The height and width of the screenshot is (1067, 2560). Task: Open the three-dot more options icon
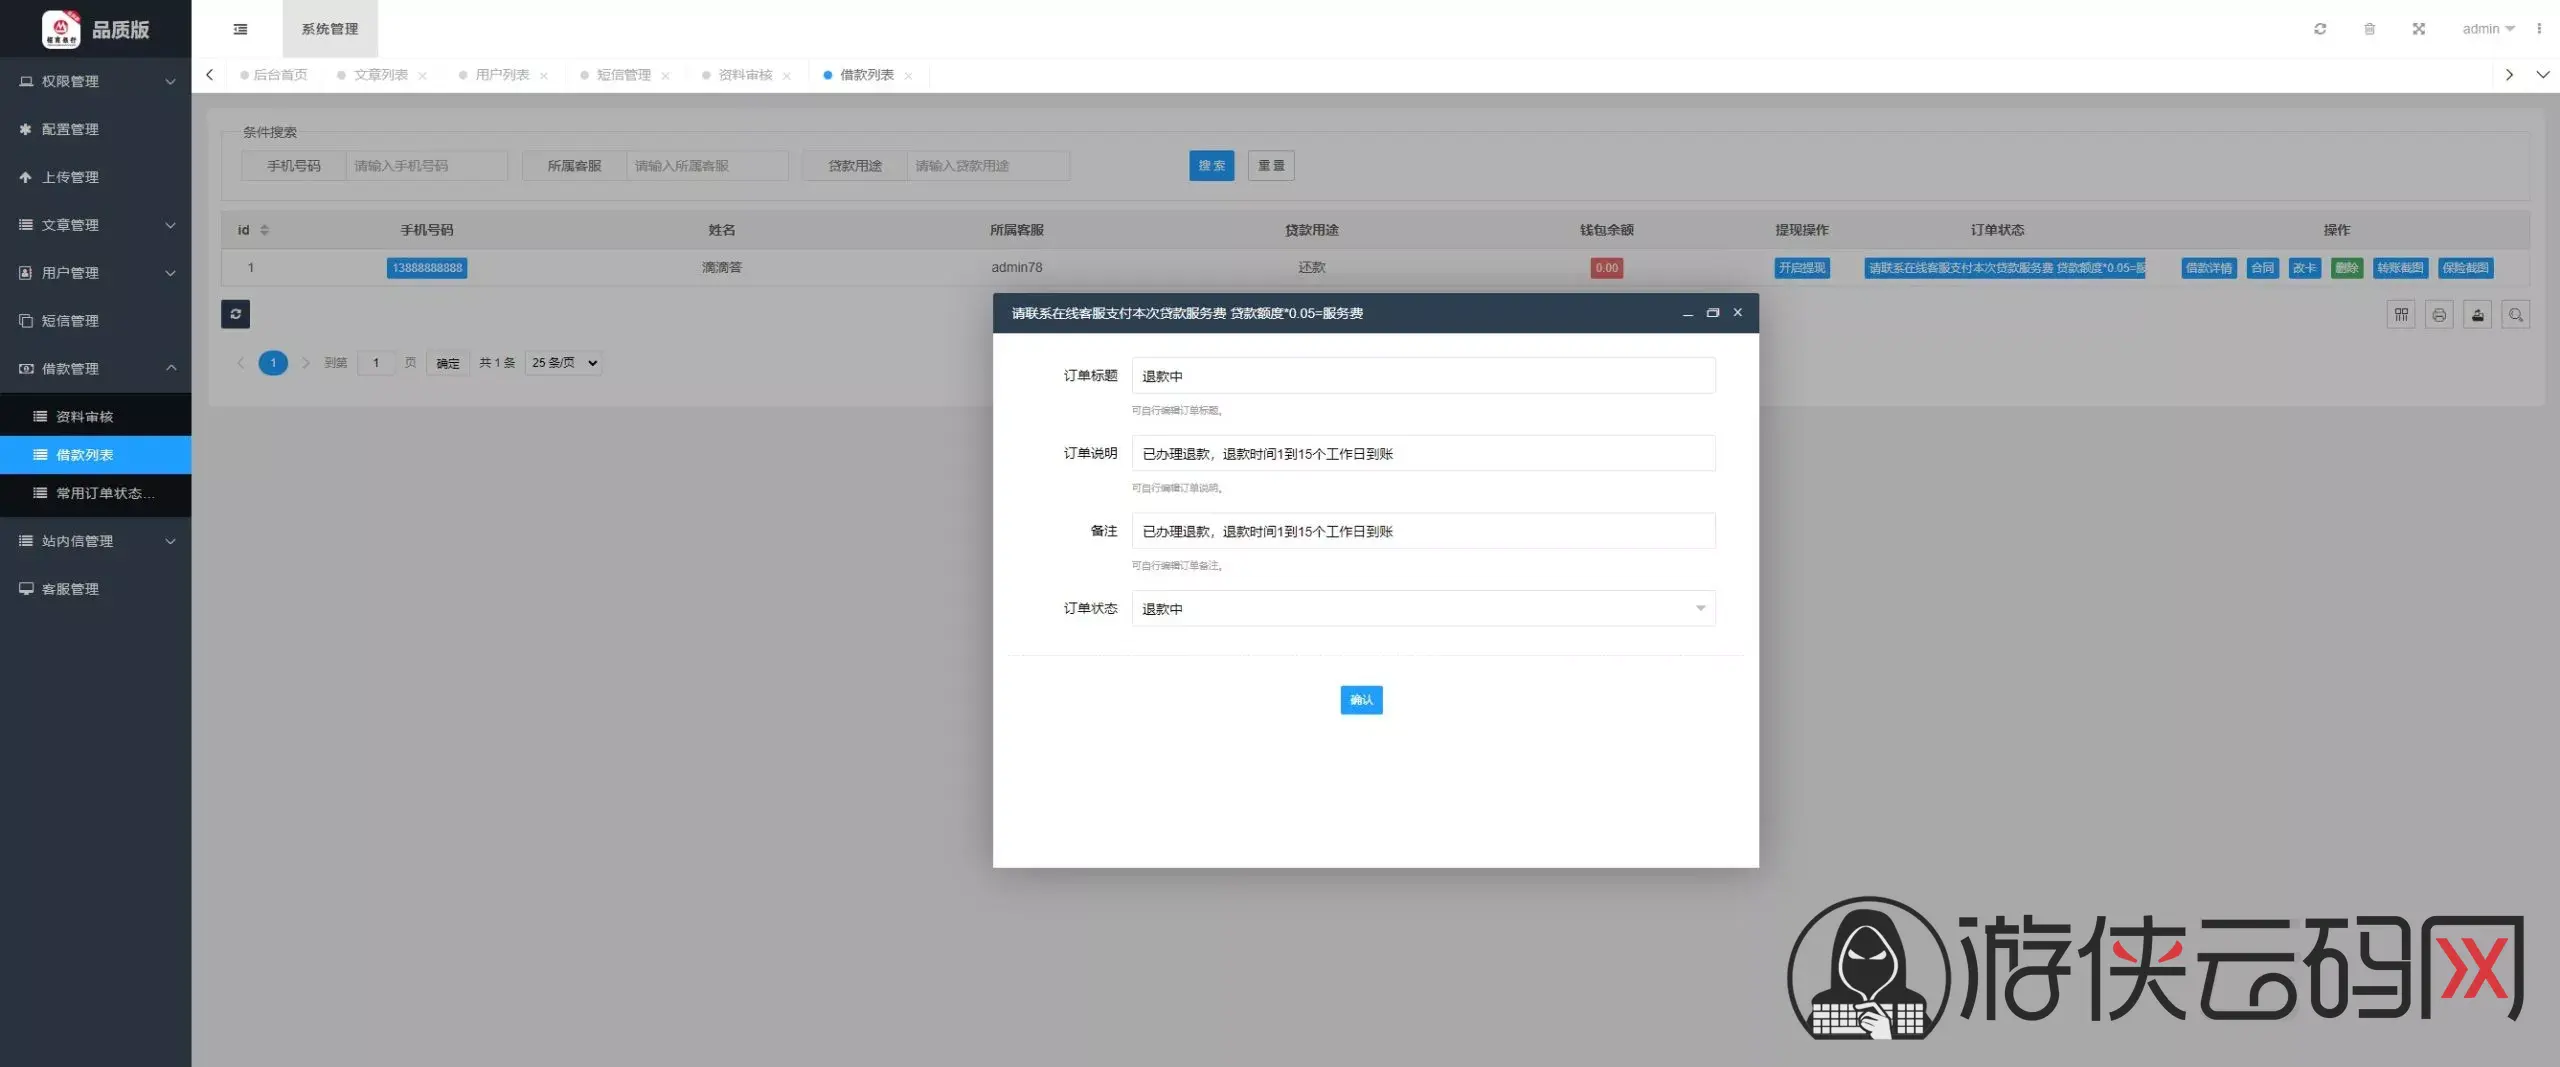2539,29
